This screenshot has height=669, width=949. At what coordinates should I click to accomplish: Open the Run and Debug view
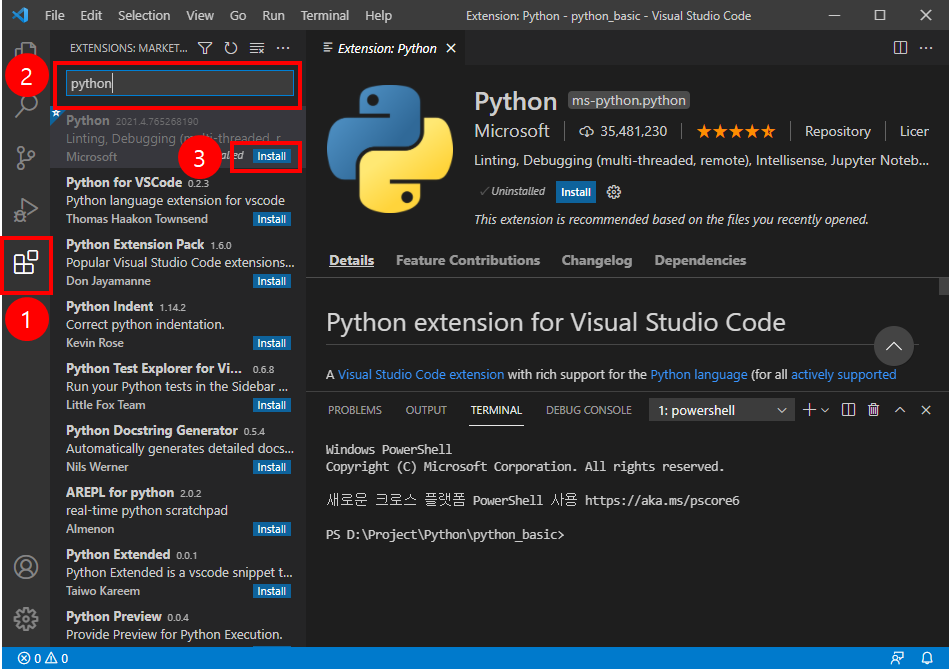point(25,210)
